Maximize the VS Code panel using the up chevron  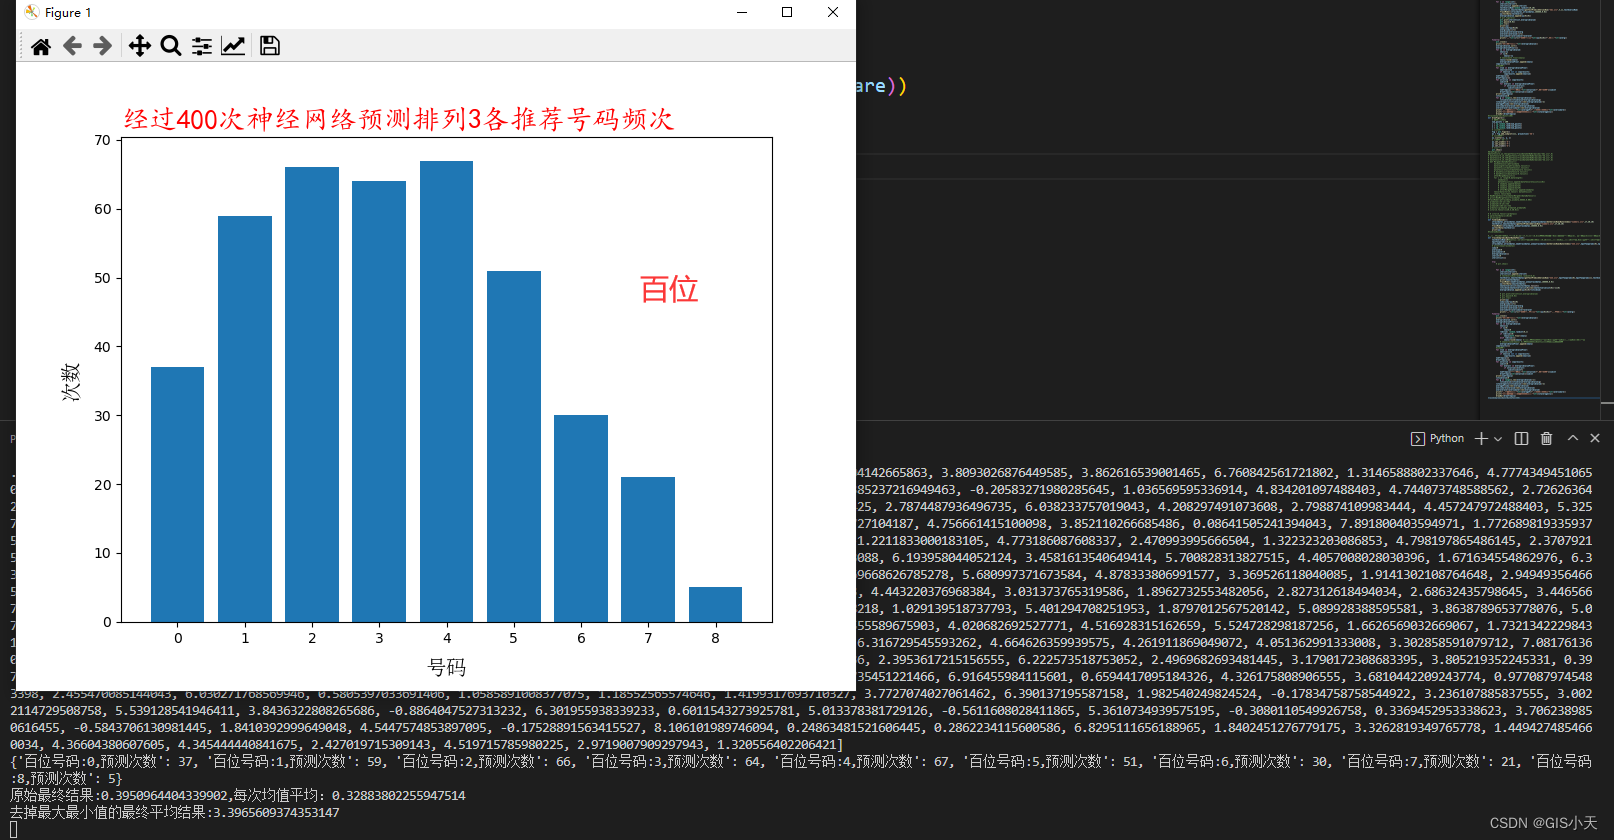1572,438
